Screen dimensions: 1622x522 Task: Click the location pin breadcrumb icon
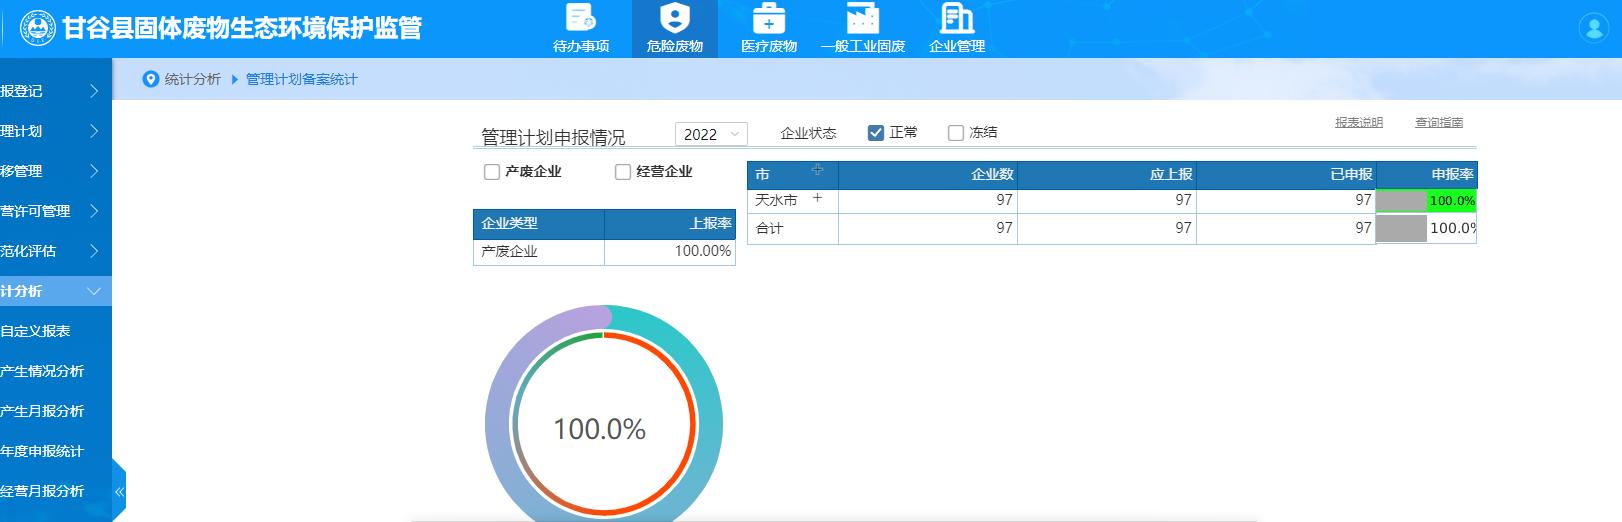(x=151, y=79)
